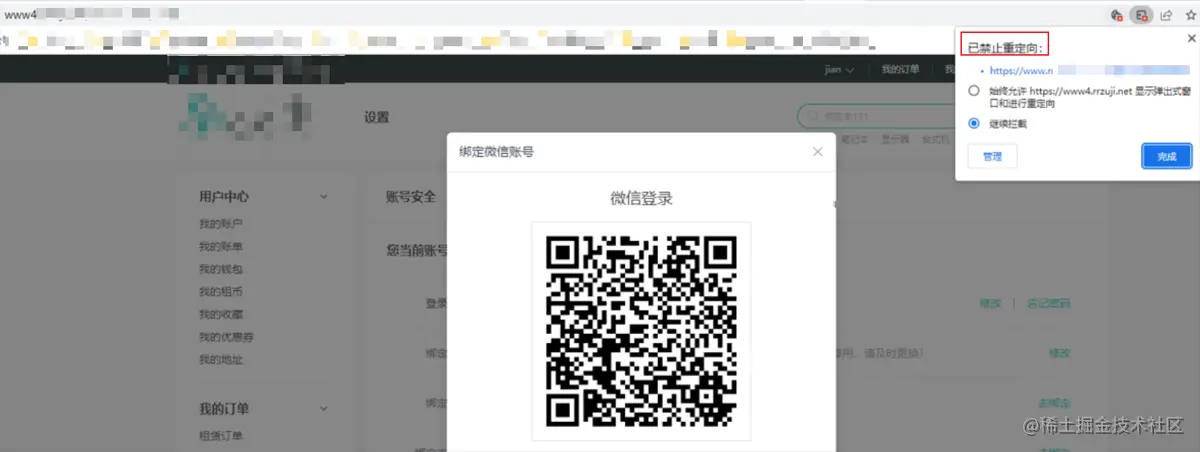The image size is (1200, 452).
Task: Open 我的账户 in the sidebar
Action: pos(221,223)
